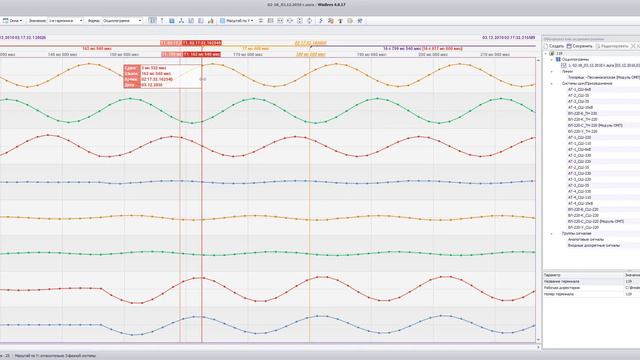Collapse the Осциллограммы tree node

tap(552, 60)
